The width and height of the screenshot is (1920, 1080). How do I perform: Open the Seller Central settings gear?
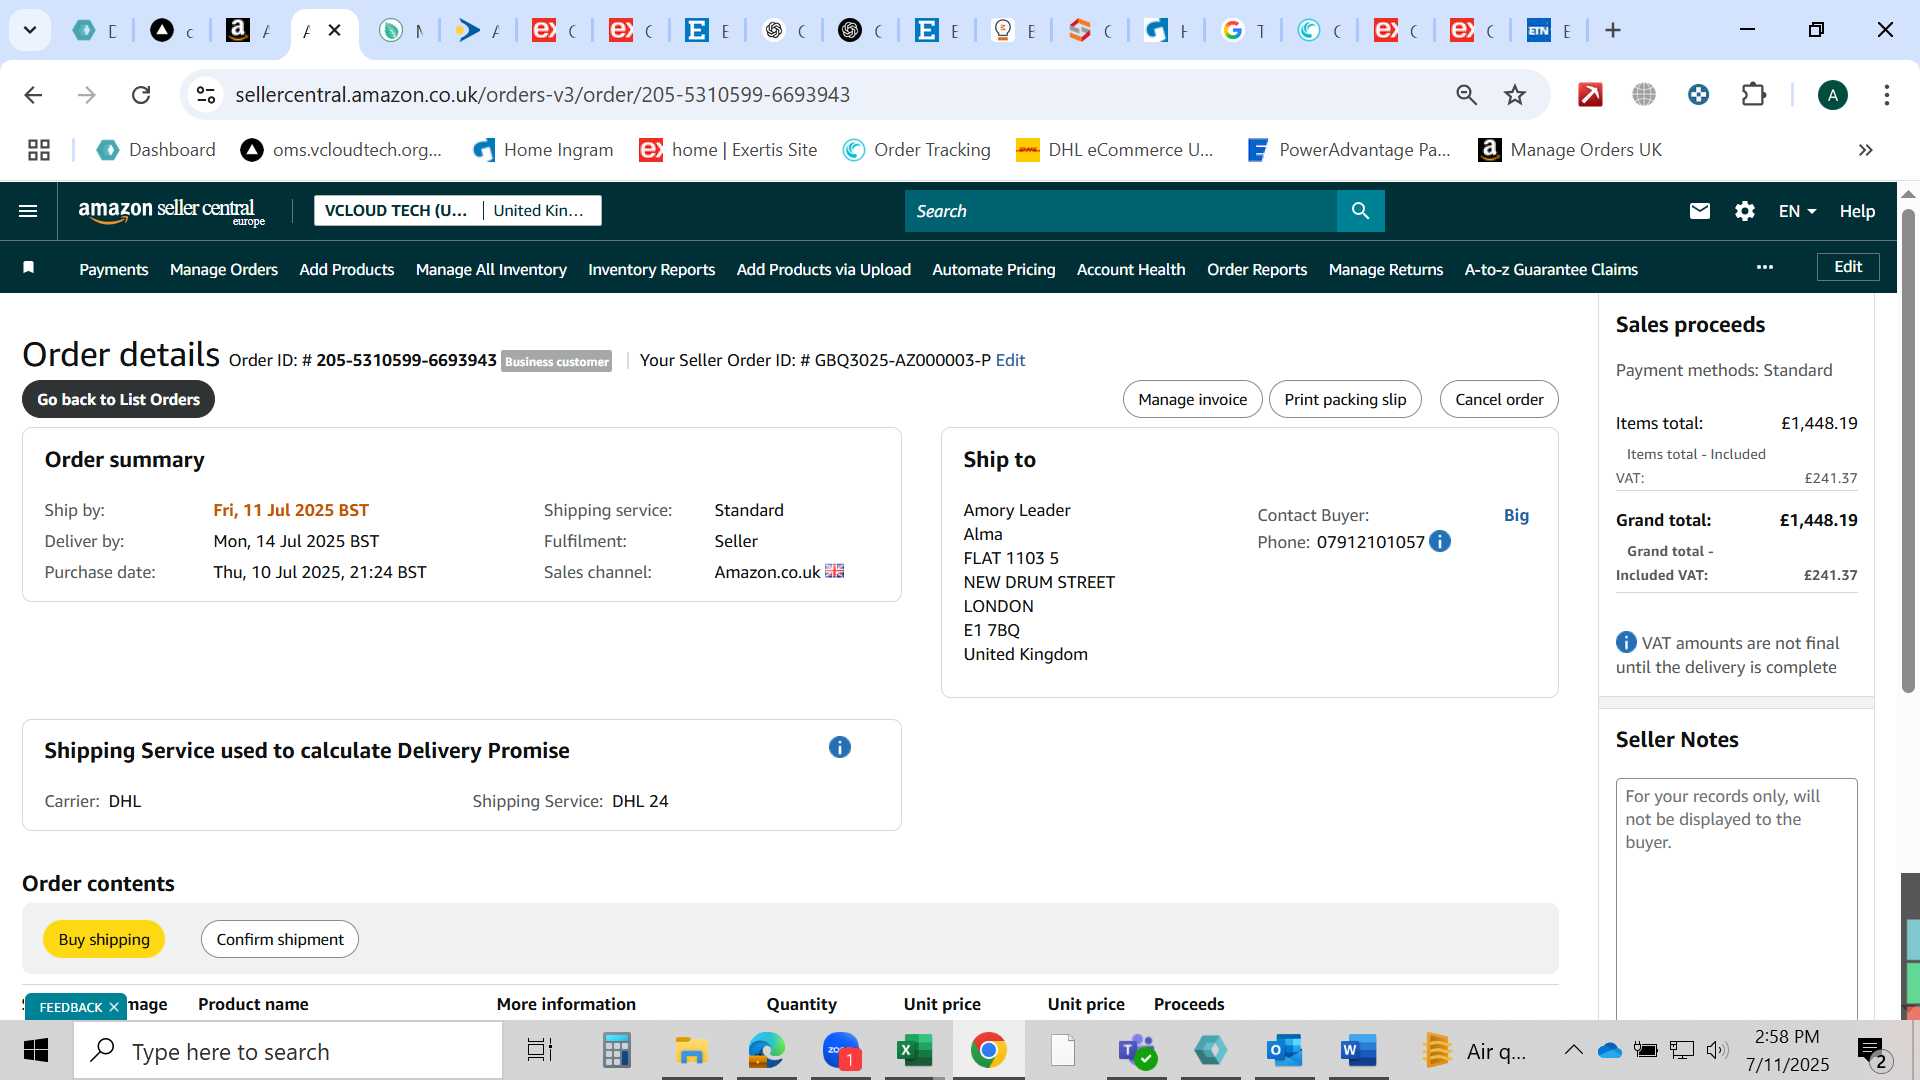pos(1744,211)
